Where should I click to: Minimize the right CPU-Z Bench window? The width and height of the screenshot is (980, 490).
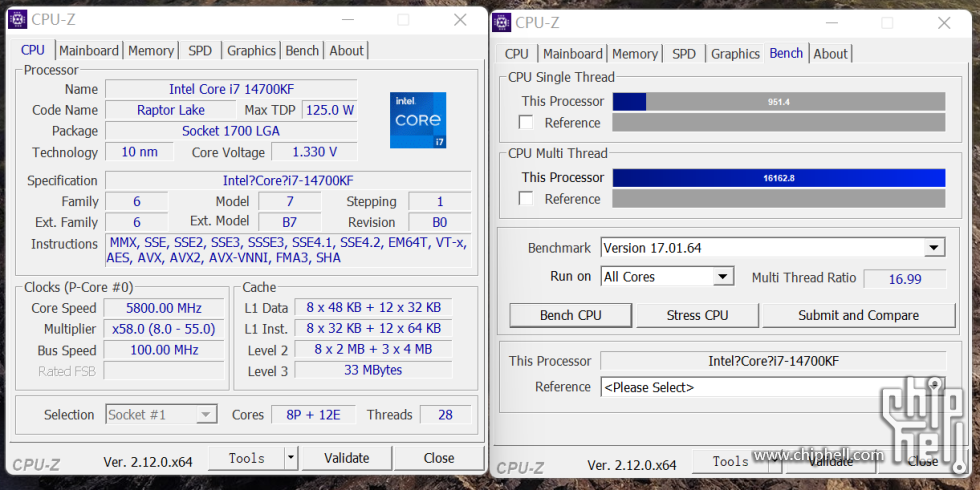(831, 24)
